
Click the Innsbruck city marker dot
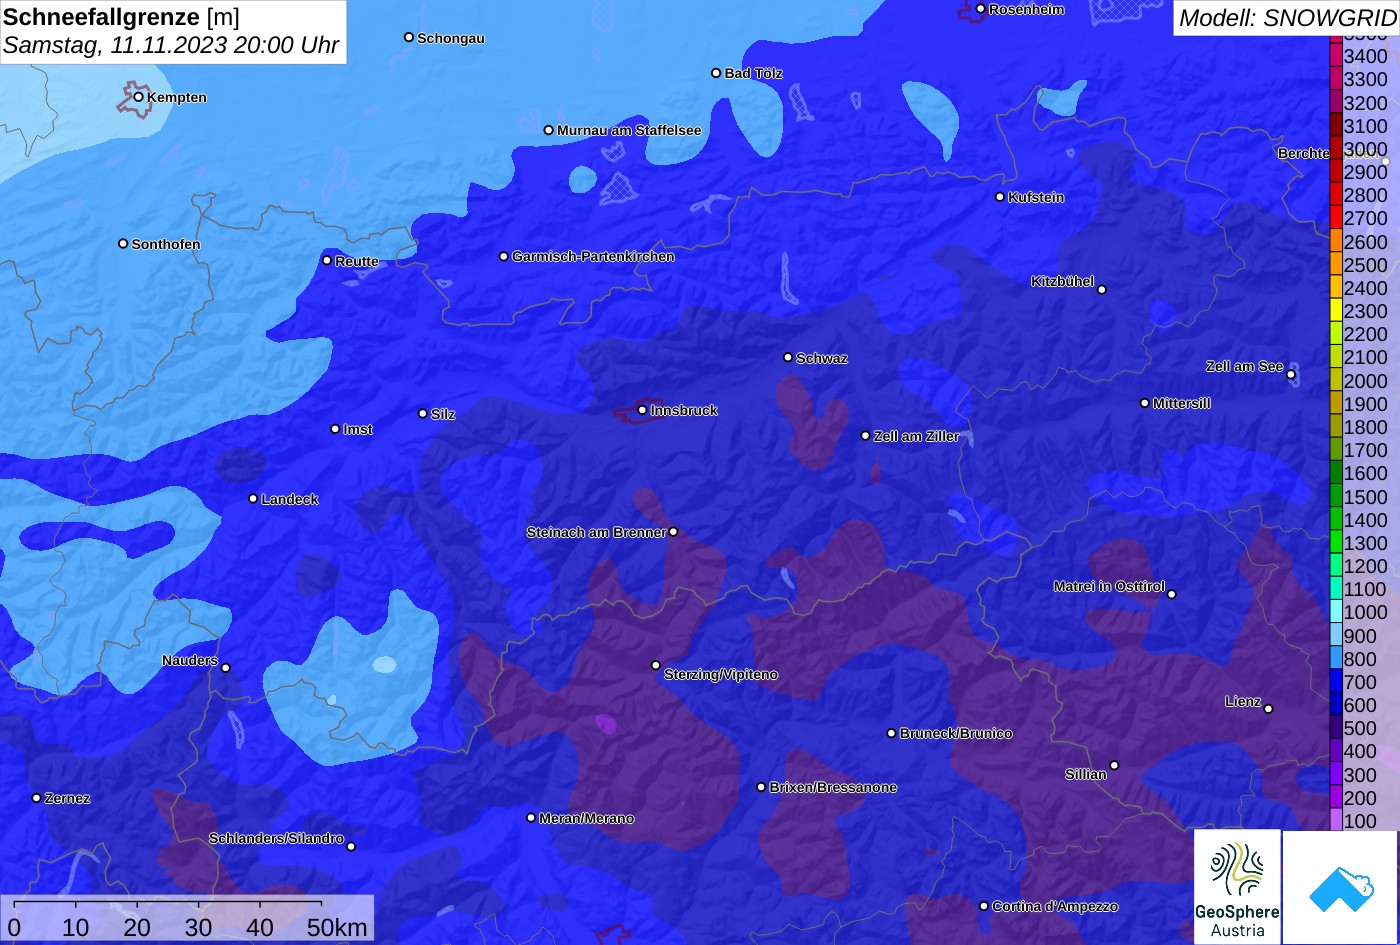(x=642, y=410)
